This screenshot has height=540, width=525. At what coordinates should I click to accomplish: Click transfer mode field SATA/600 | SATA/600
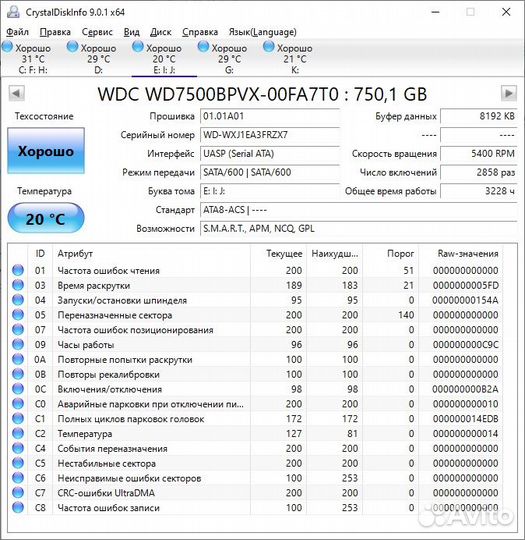point(270,172)
